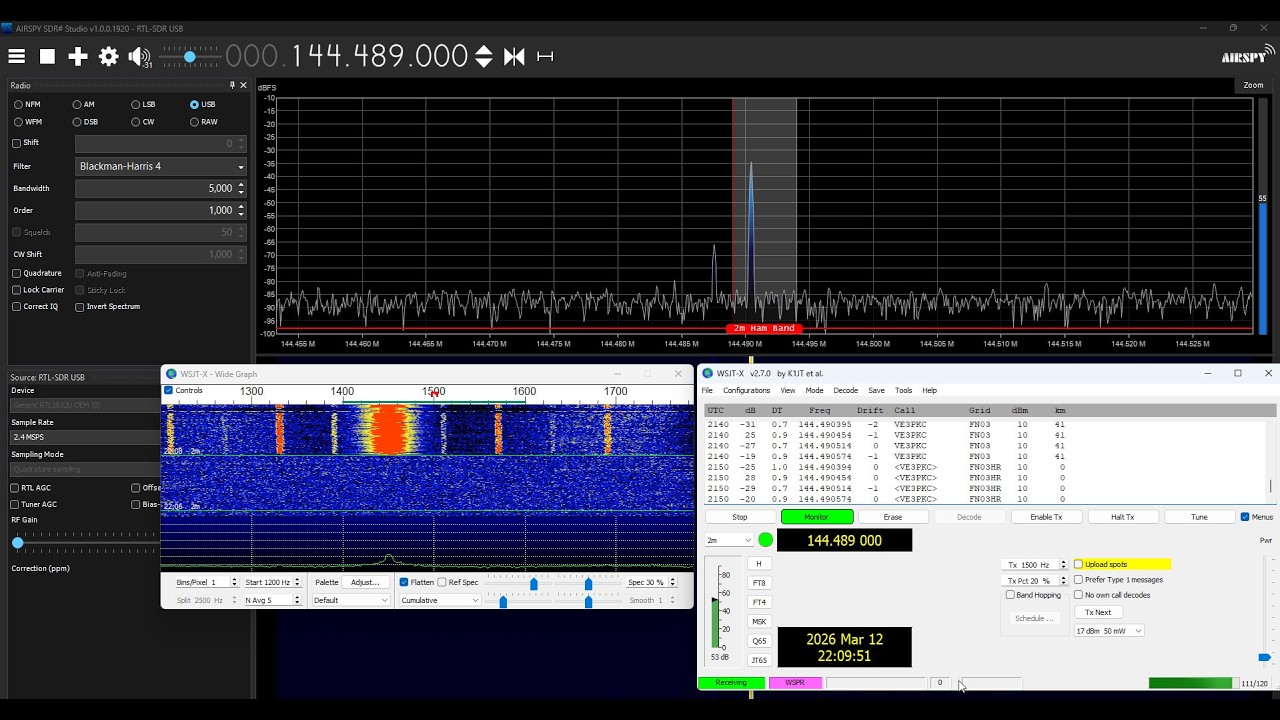The height and width of the screenshot is (720, 1280).
Task: Open the Decode menu in WSJT-X
Action: [846, 390]
